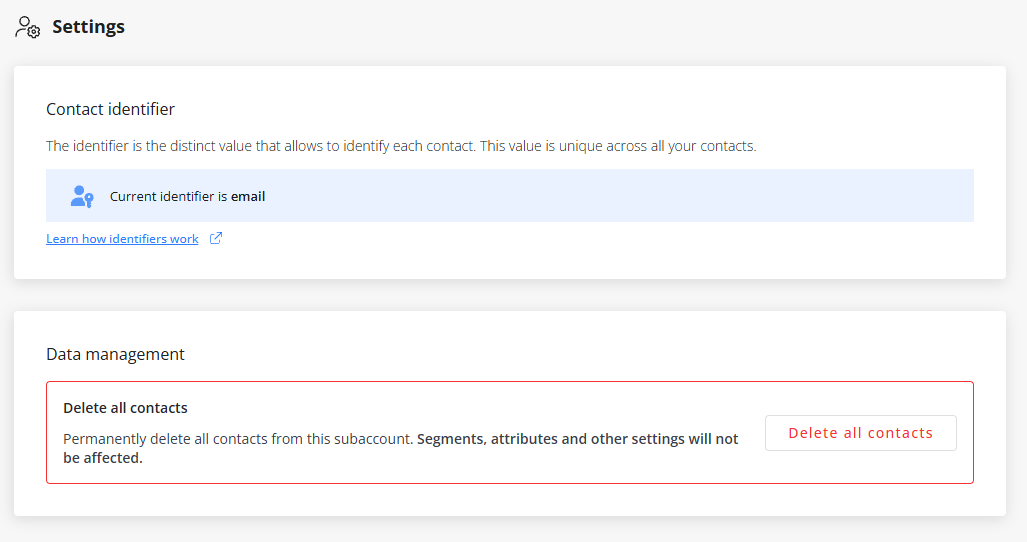This screenshot has height=542, width=1027.
Task: Click the text 'Current identifier is'
Action: 169,196
